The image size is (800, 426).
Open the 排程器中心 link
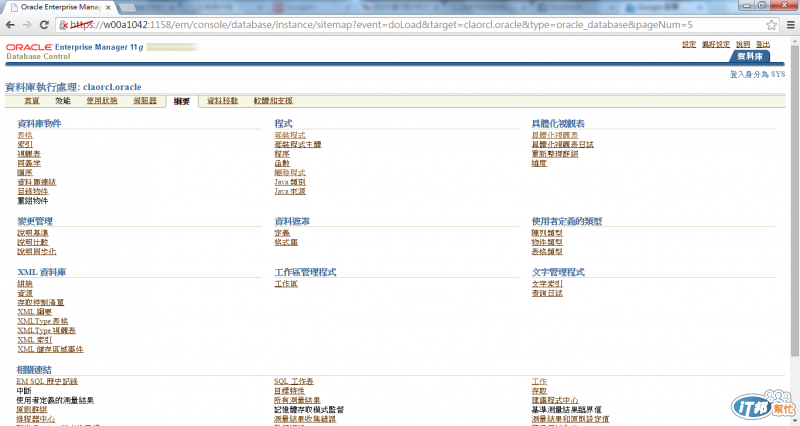pos(36,419)
